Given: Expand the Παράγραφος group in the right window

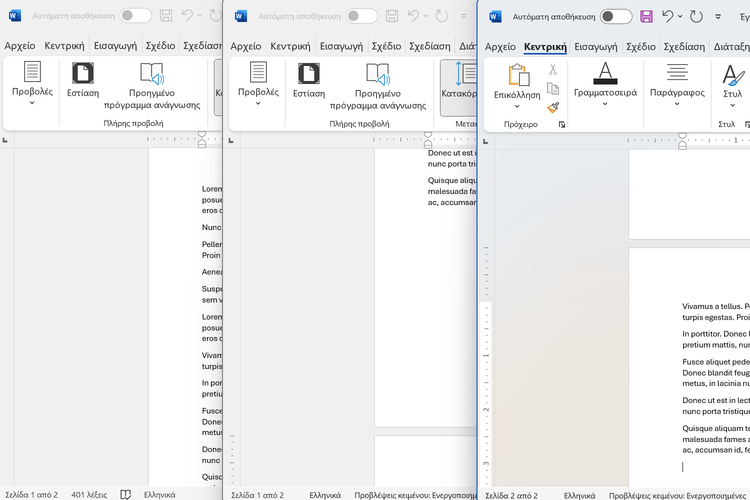Looking at the screenshot, I should pos(677,104).
